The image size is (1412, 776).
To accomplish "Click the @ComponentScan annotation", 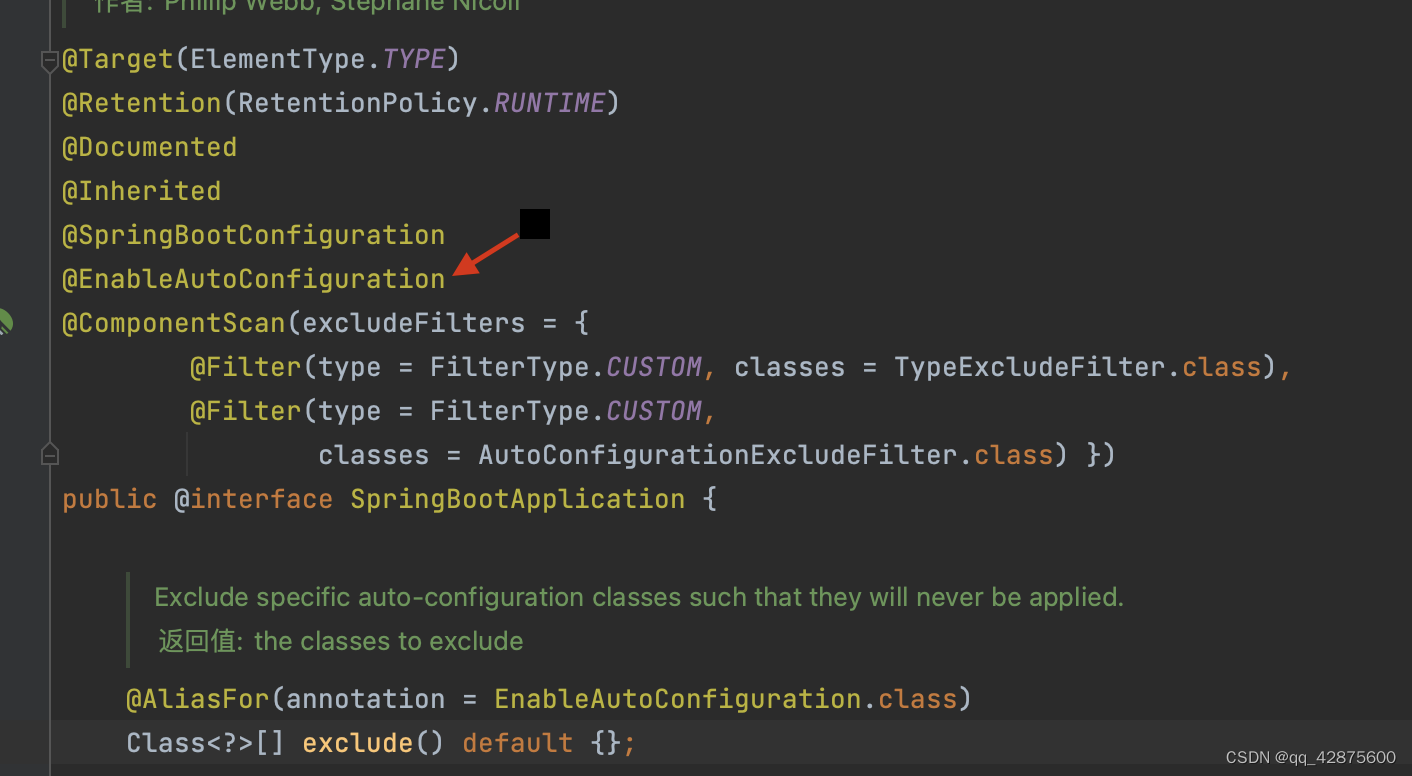I will pos(174,323).
